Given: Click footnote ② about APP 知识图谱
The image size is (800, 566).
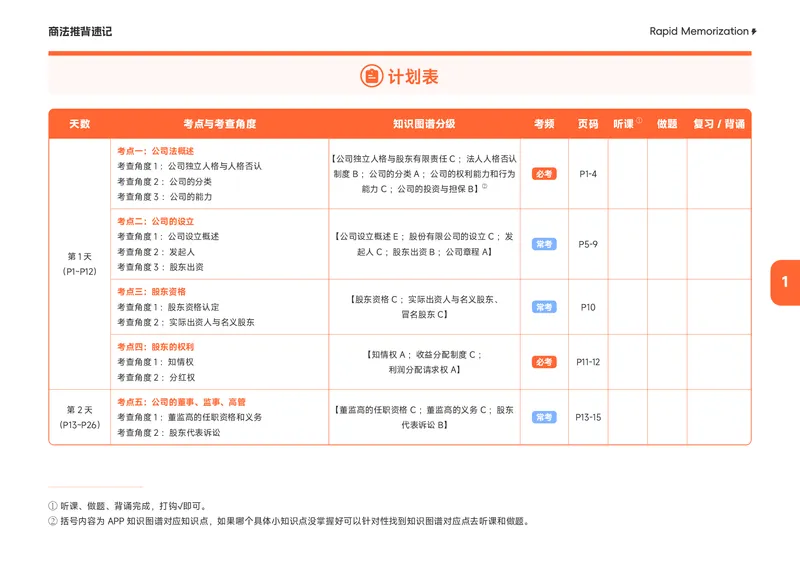Looking at the screenshot, I should click(x=290, y=522).
